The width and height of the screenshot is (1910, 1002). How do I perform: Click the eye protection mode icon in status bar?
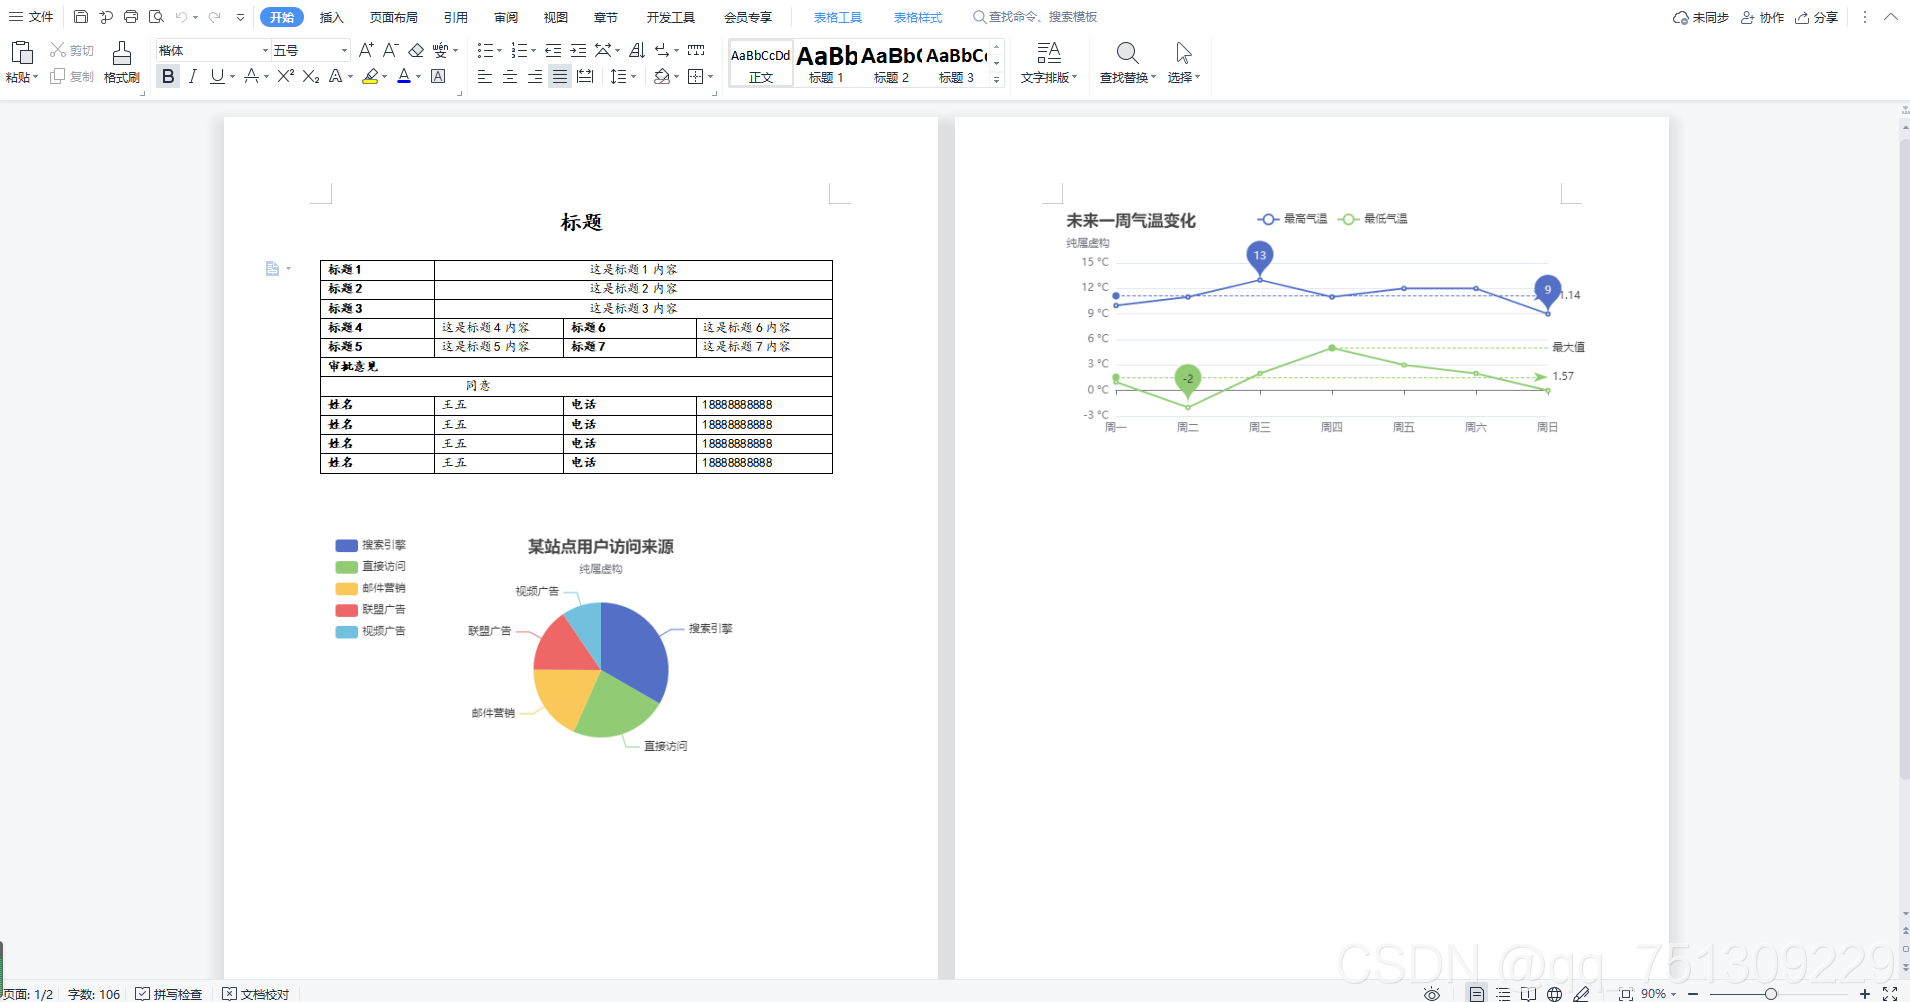tap(1432, 994)
